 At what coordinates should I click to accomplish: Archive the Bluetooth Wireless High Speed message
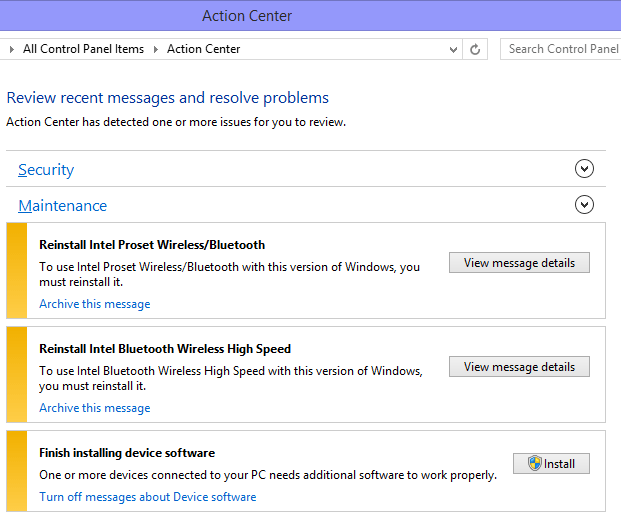pos(95,408)
